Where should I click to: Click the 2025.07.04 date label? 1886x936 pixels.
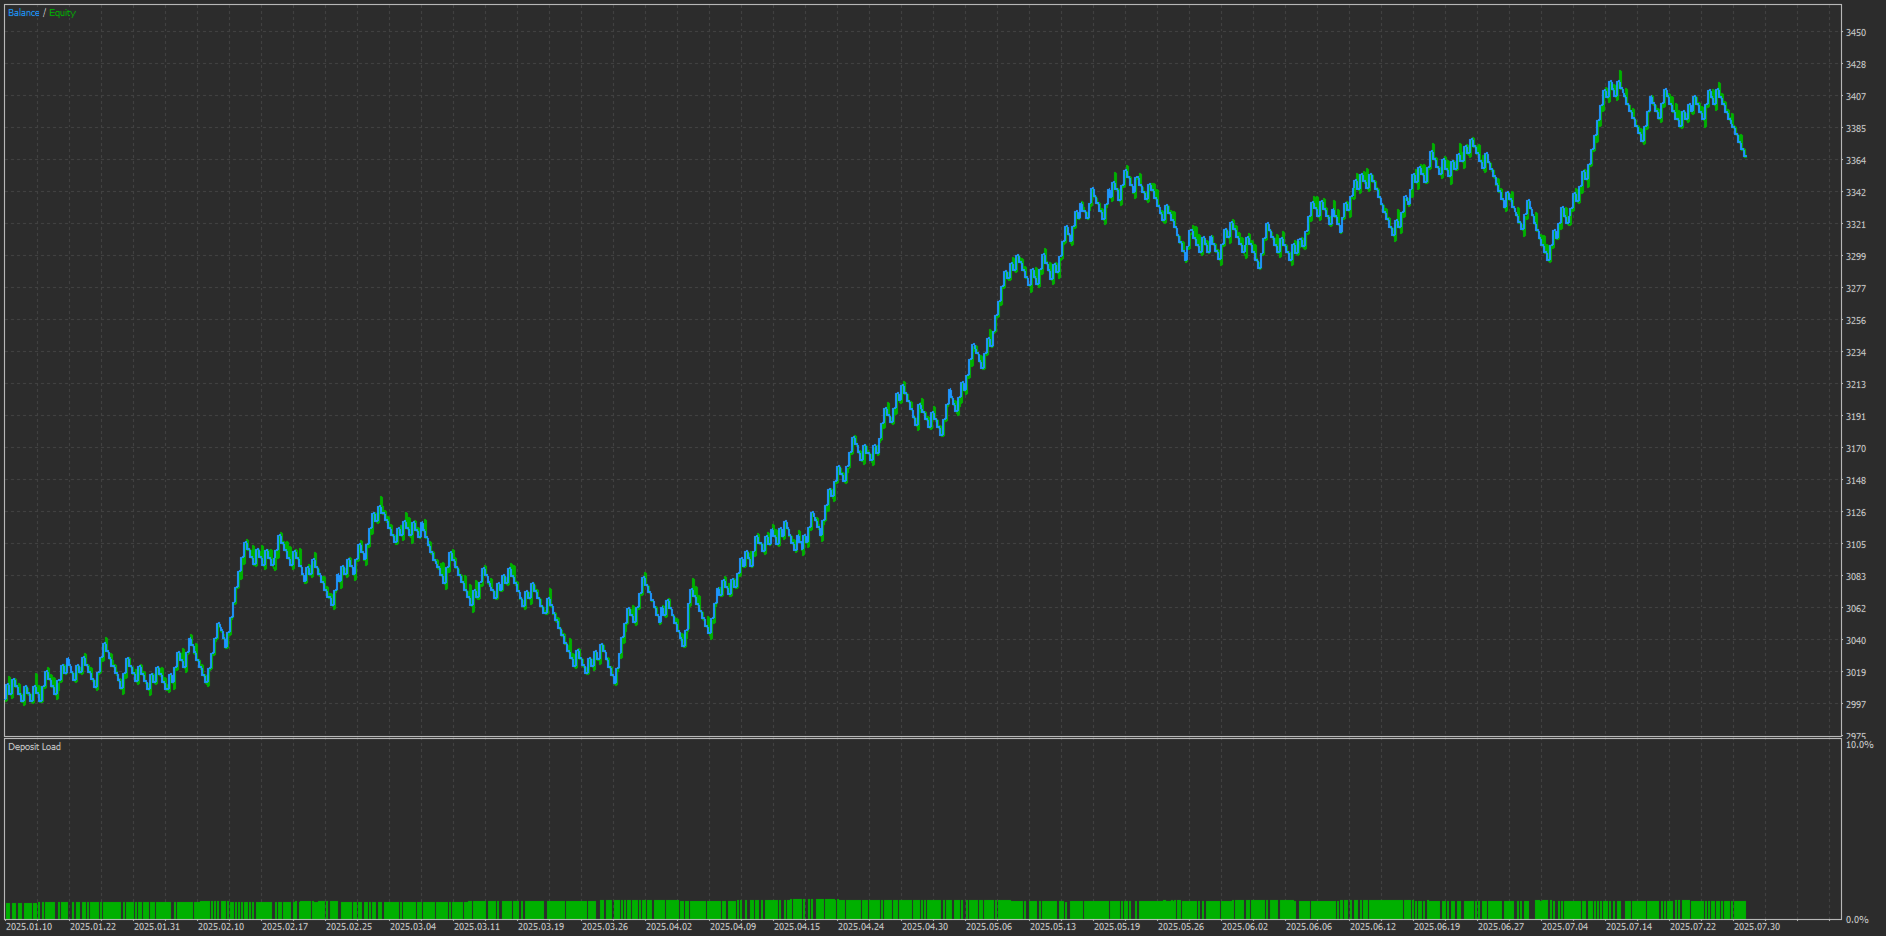pyautogui.click(x=1564, y=927)
